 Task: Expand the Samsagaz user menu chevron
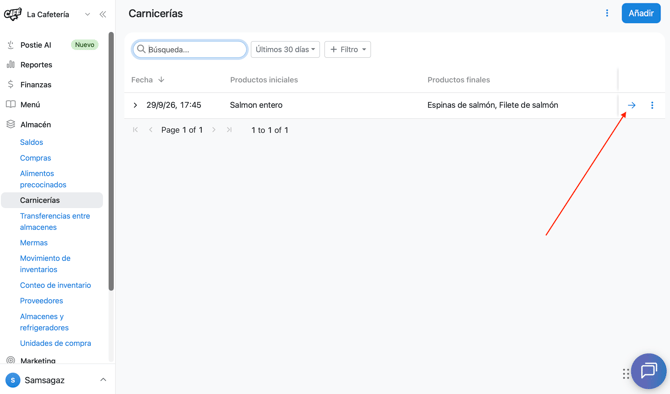click(x=103, y=379)
